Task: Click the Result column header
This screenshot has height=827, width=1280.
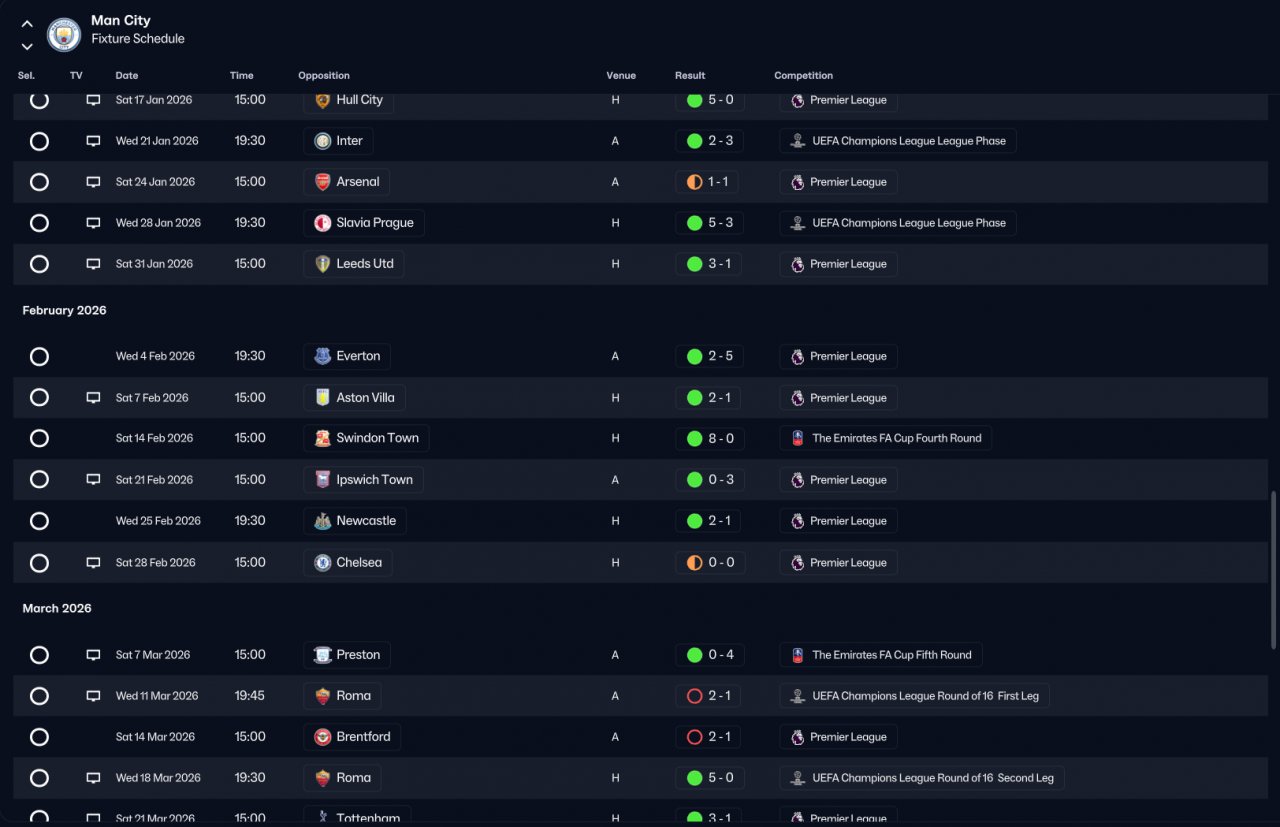Action: [690, 76]
